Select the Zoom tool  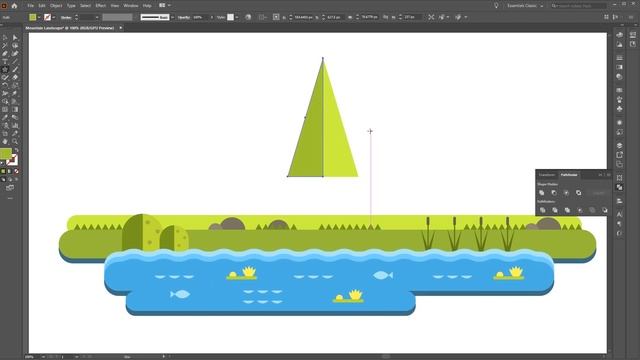click(x=15, y=141)
